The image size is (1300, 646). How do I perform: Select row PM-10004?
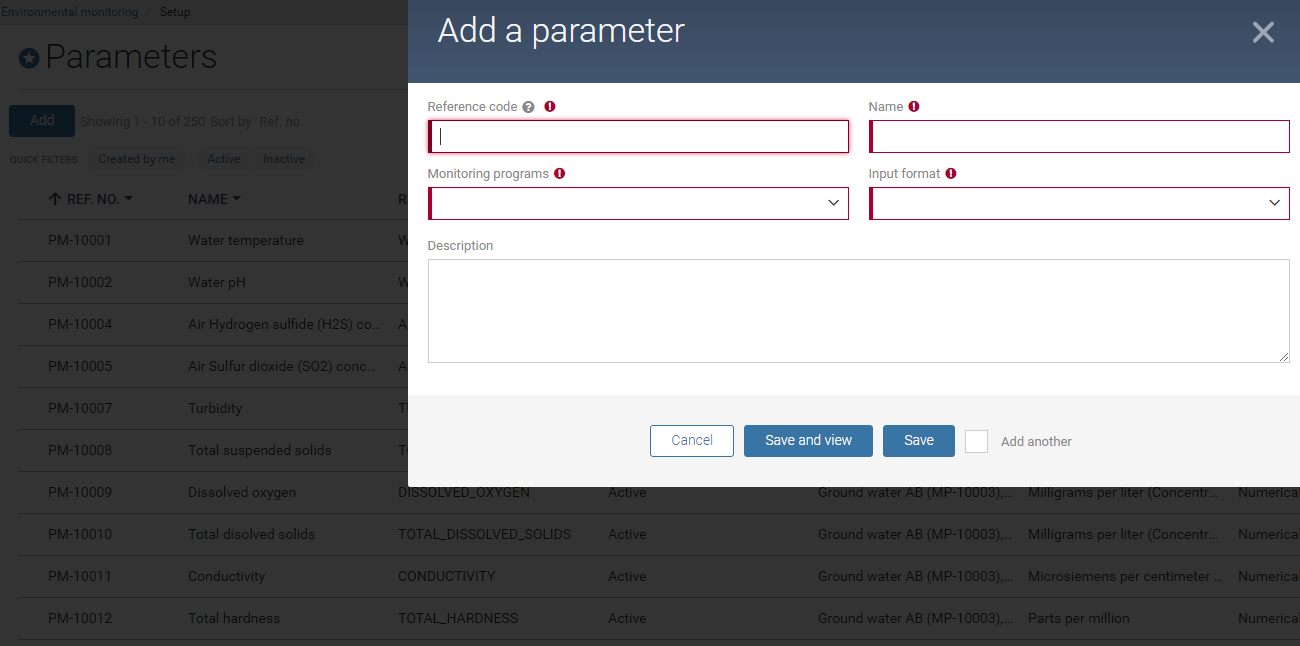pos(80,325)
